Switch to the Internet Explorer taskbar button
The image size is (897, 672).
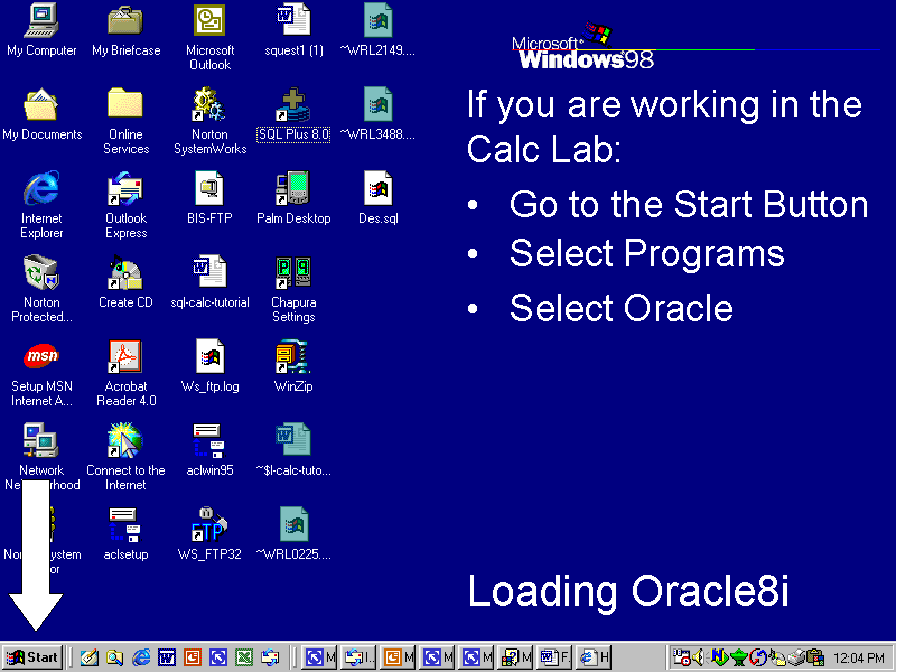point(594,658)
